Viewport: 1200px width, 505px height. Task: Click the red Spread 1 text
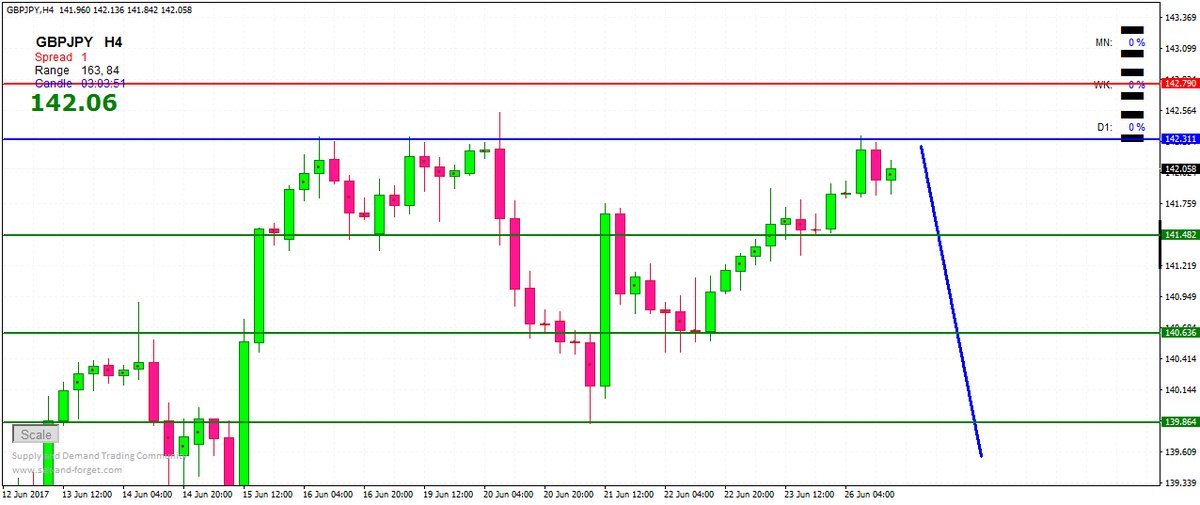(x=62, y=58)
